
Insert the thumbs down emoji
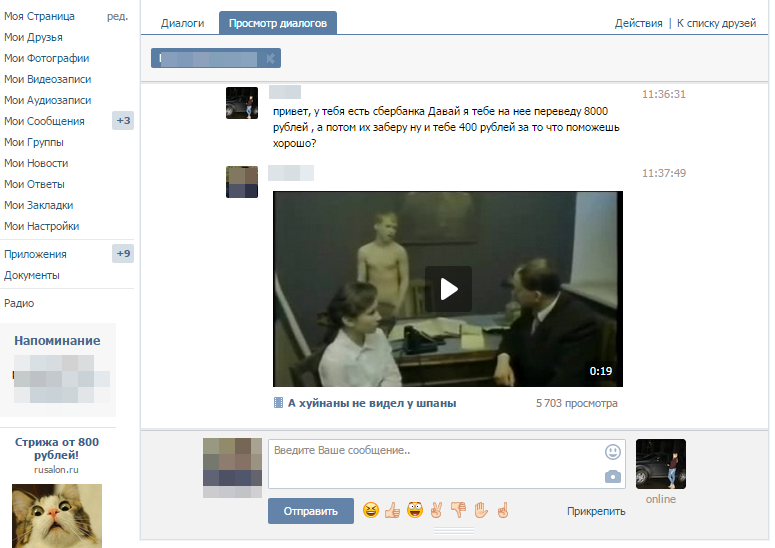459,511
